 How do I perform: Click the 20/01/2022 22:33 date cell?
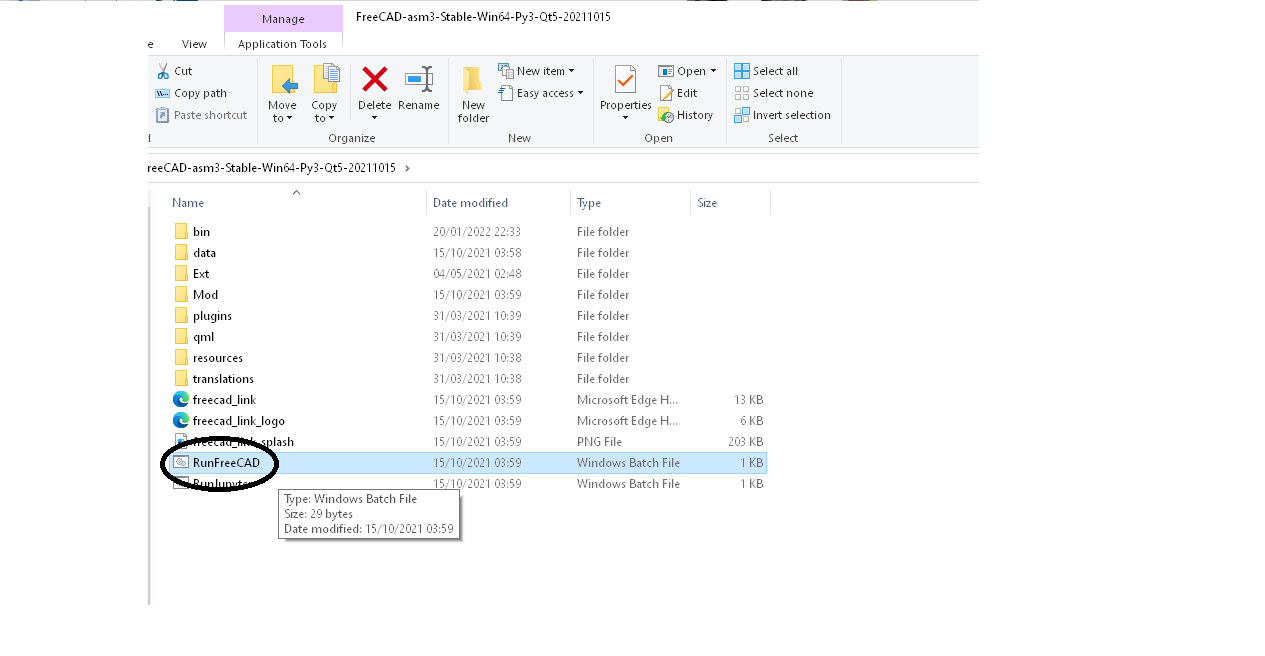(x=477, y=232)
